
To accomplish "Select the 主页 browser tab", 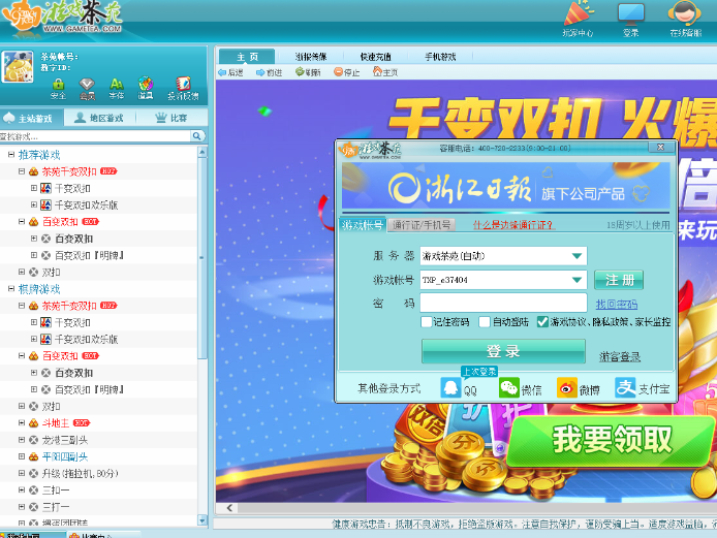I will coord(247,57).
